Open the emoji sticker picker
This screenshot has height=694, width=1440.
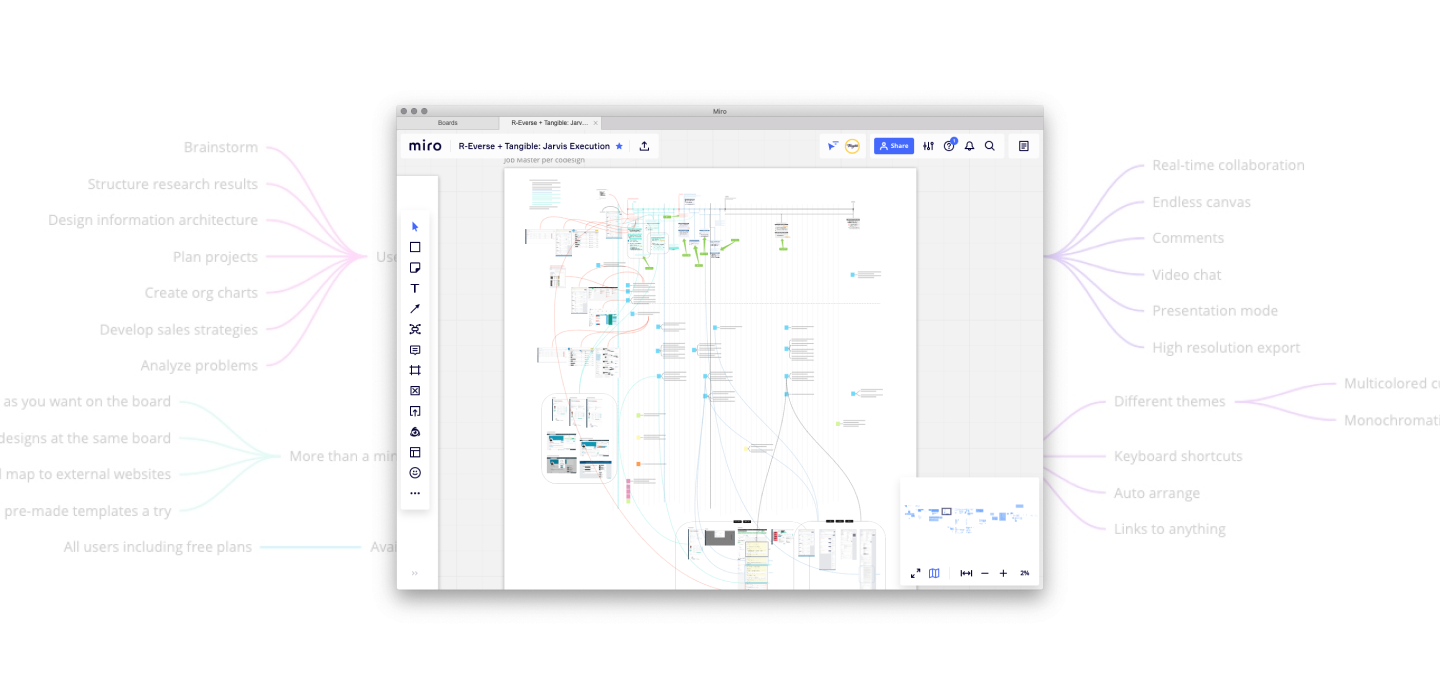click(415, 473)
